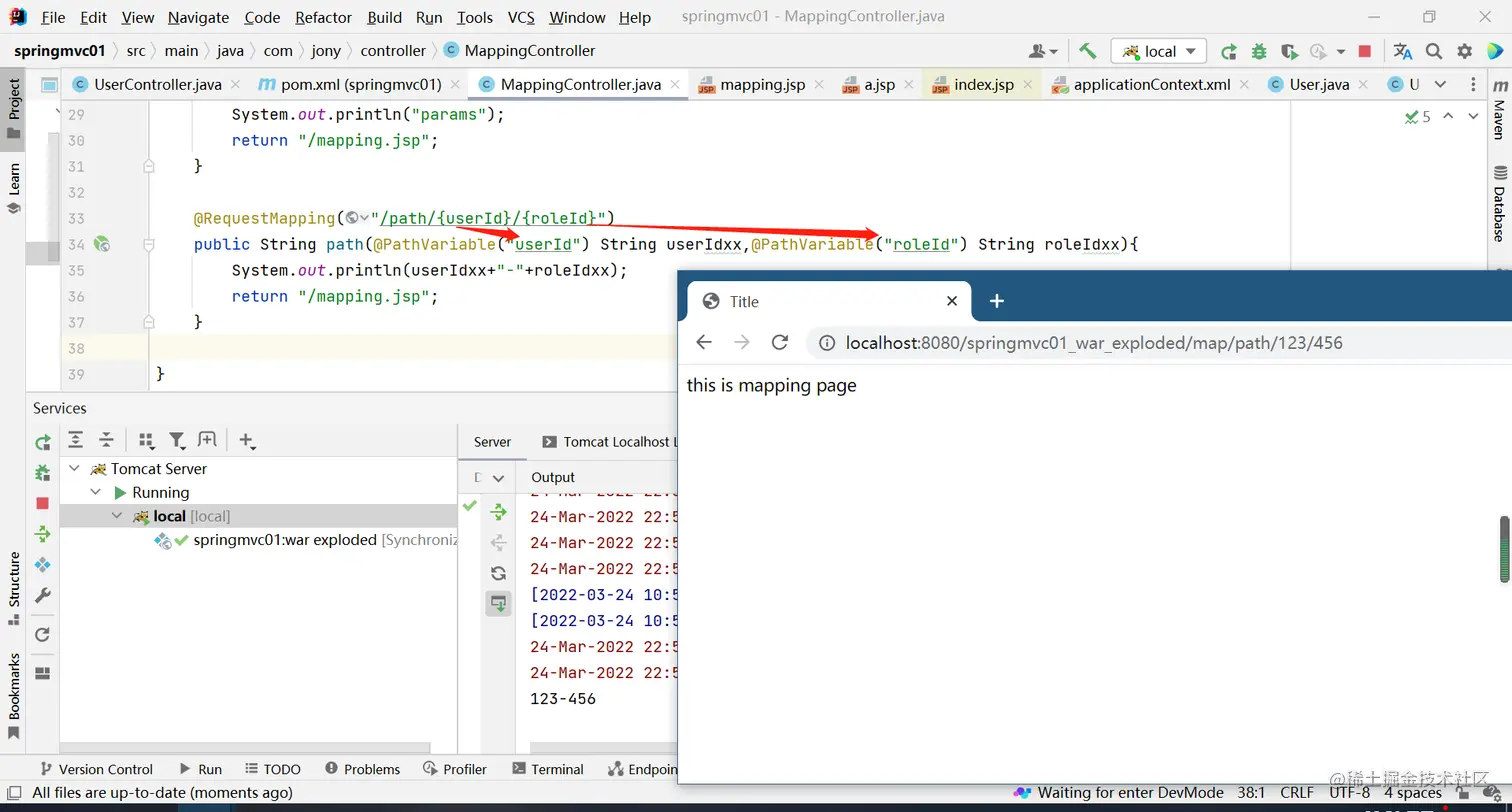Click the green Debug bug icon in top toolbar
Screen dimensions: 1512x812
point(1259,51)
